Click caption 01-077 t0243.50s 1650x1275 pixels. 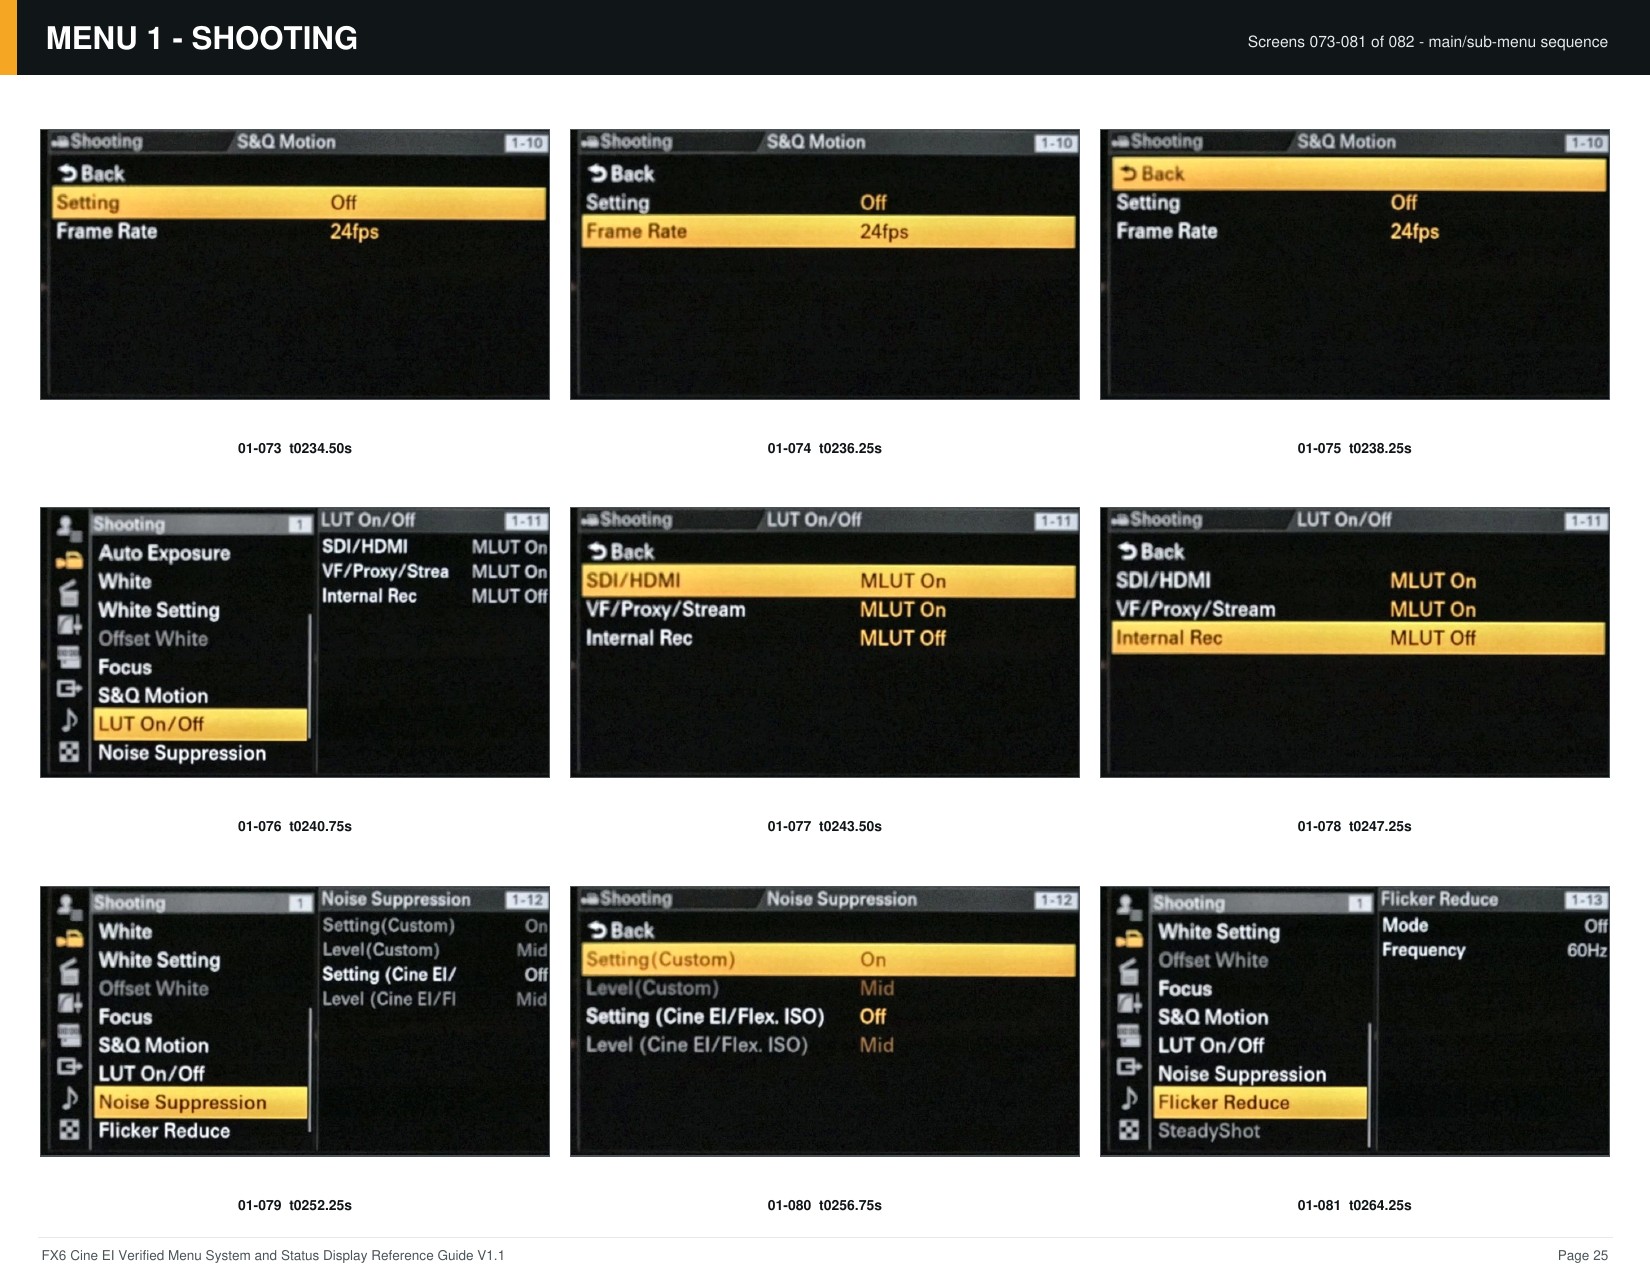pos(825,826)
